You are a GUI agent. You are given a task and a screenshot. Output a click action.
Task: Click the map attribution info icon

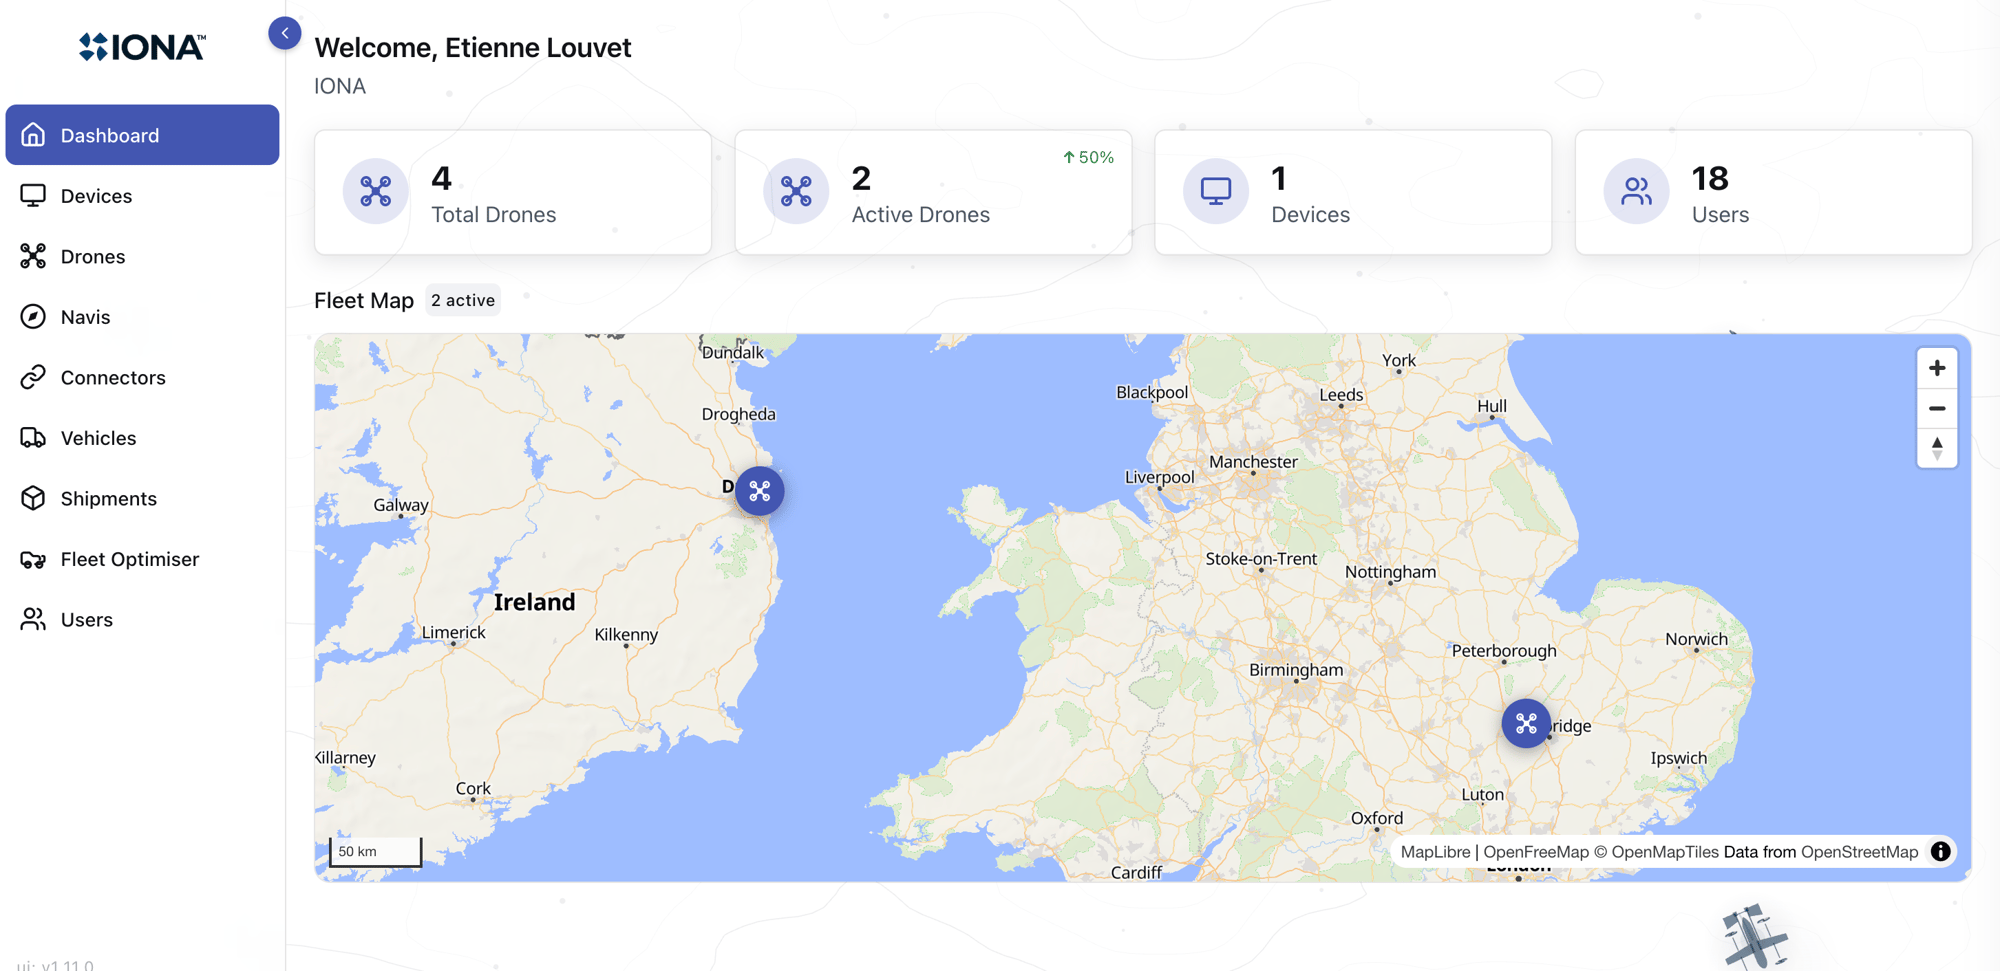tap(1941, 851)
